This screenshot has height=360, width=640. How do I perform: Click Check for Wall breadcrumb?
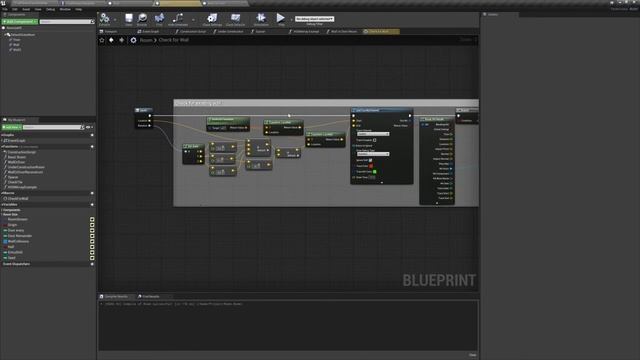point(173,40)
